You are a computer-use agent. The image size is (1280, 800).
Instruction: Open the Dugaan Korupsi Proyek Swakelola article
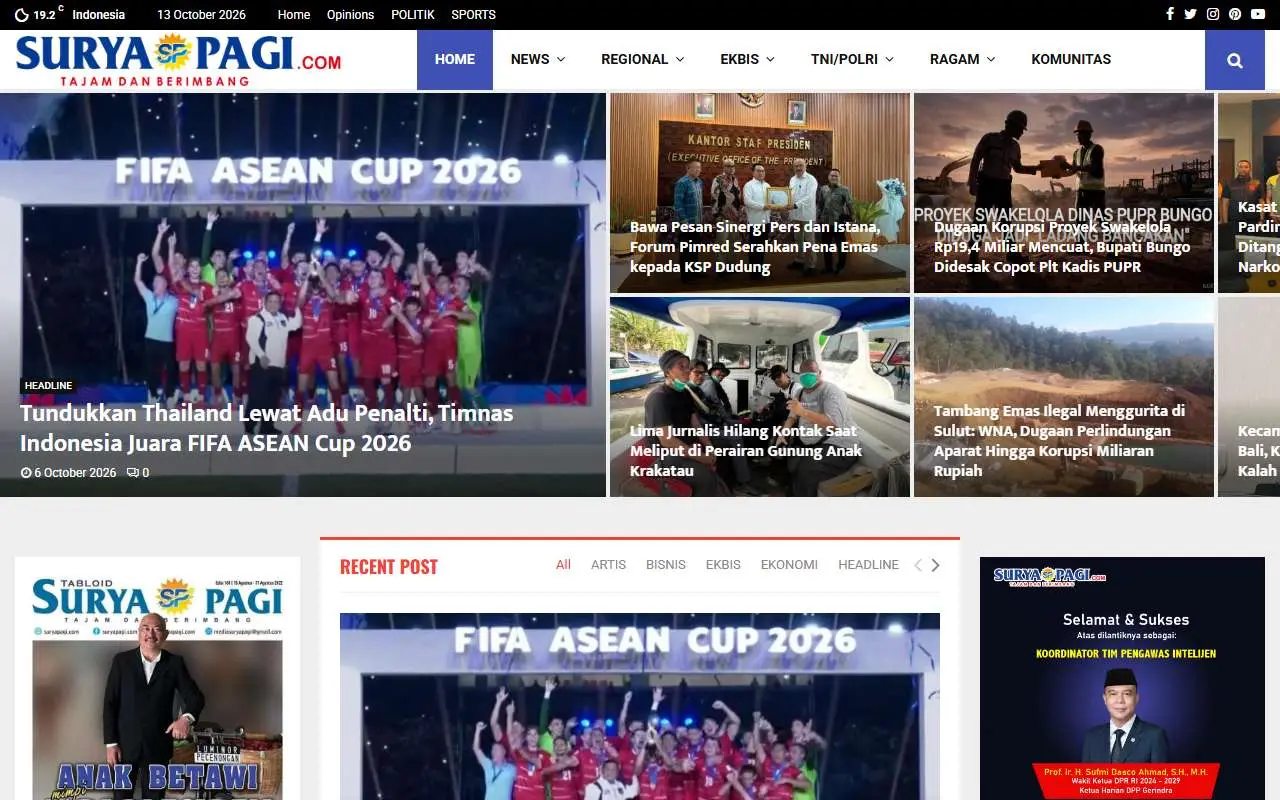pos(1062,247)
